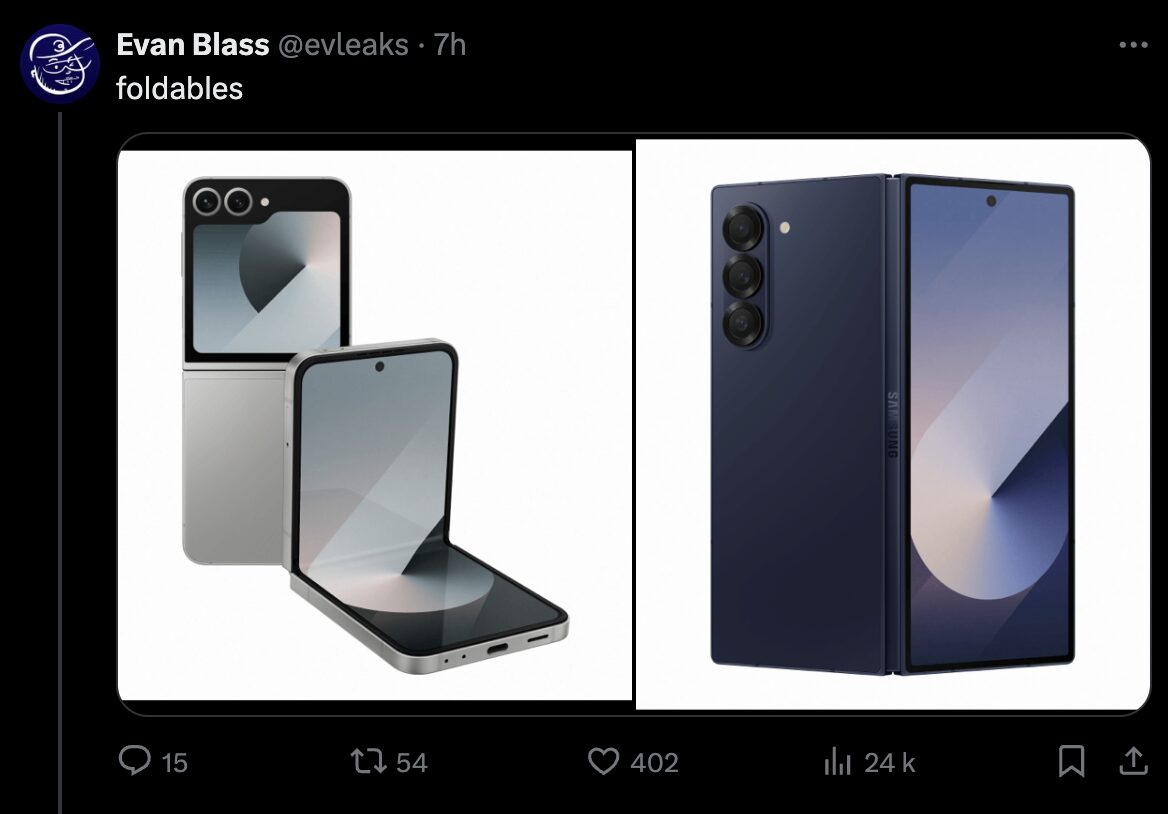This screenshot has height=814, width=1168.
Task: Click the reply speech bubble icon
Action: [x=135, y=760]
